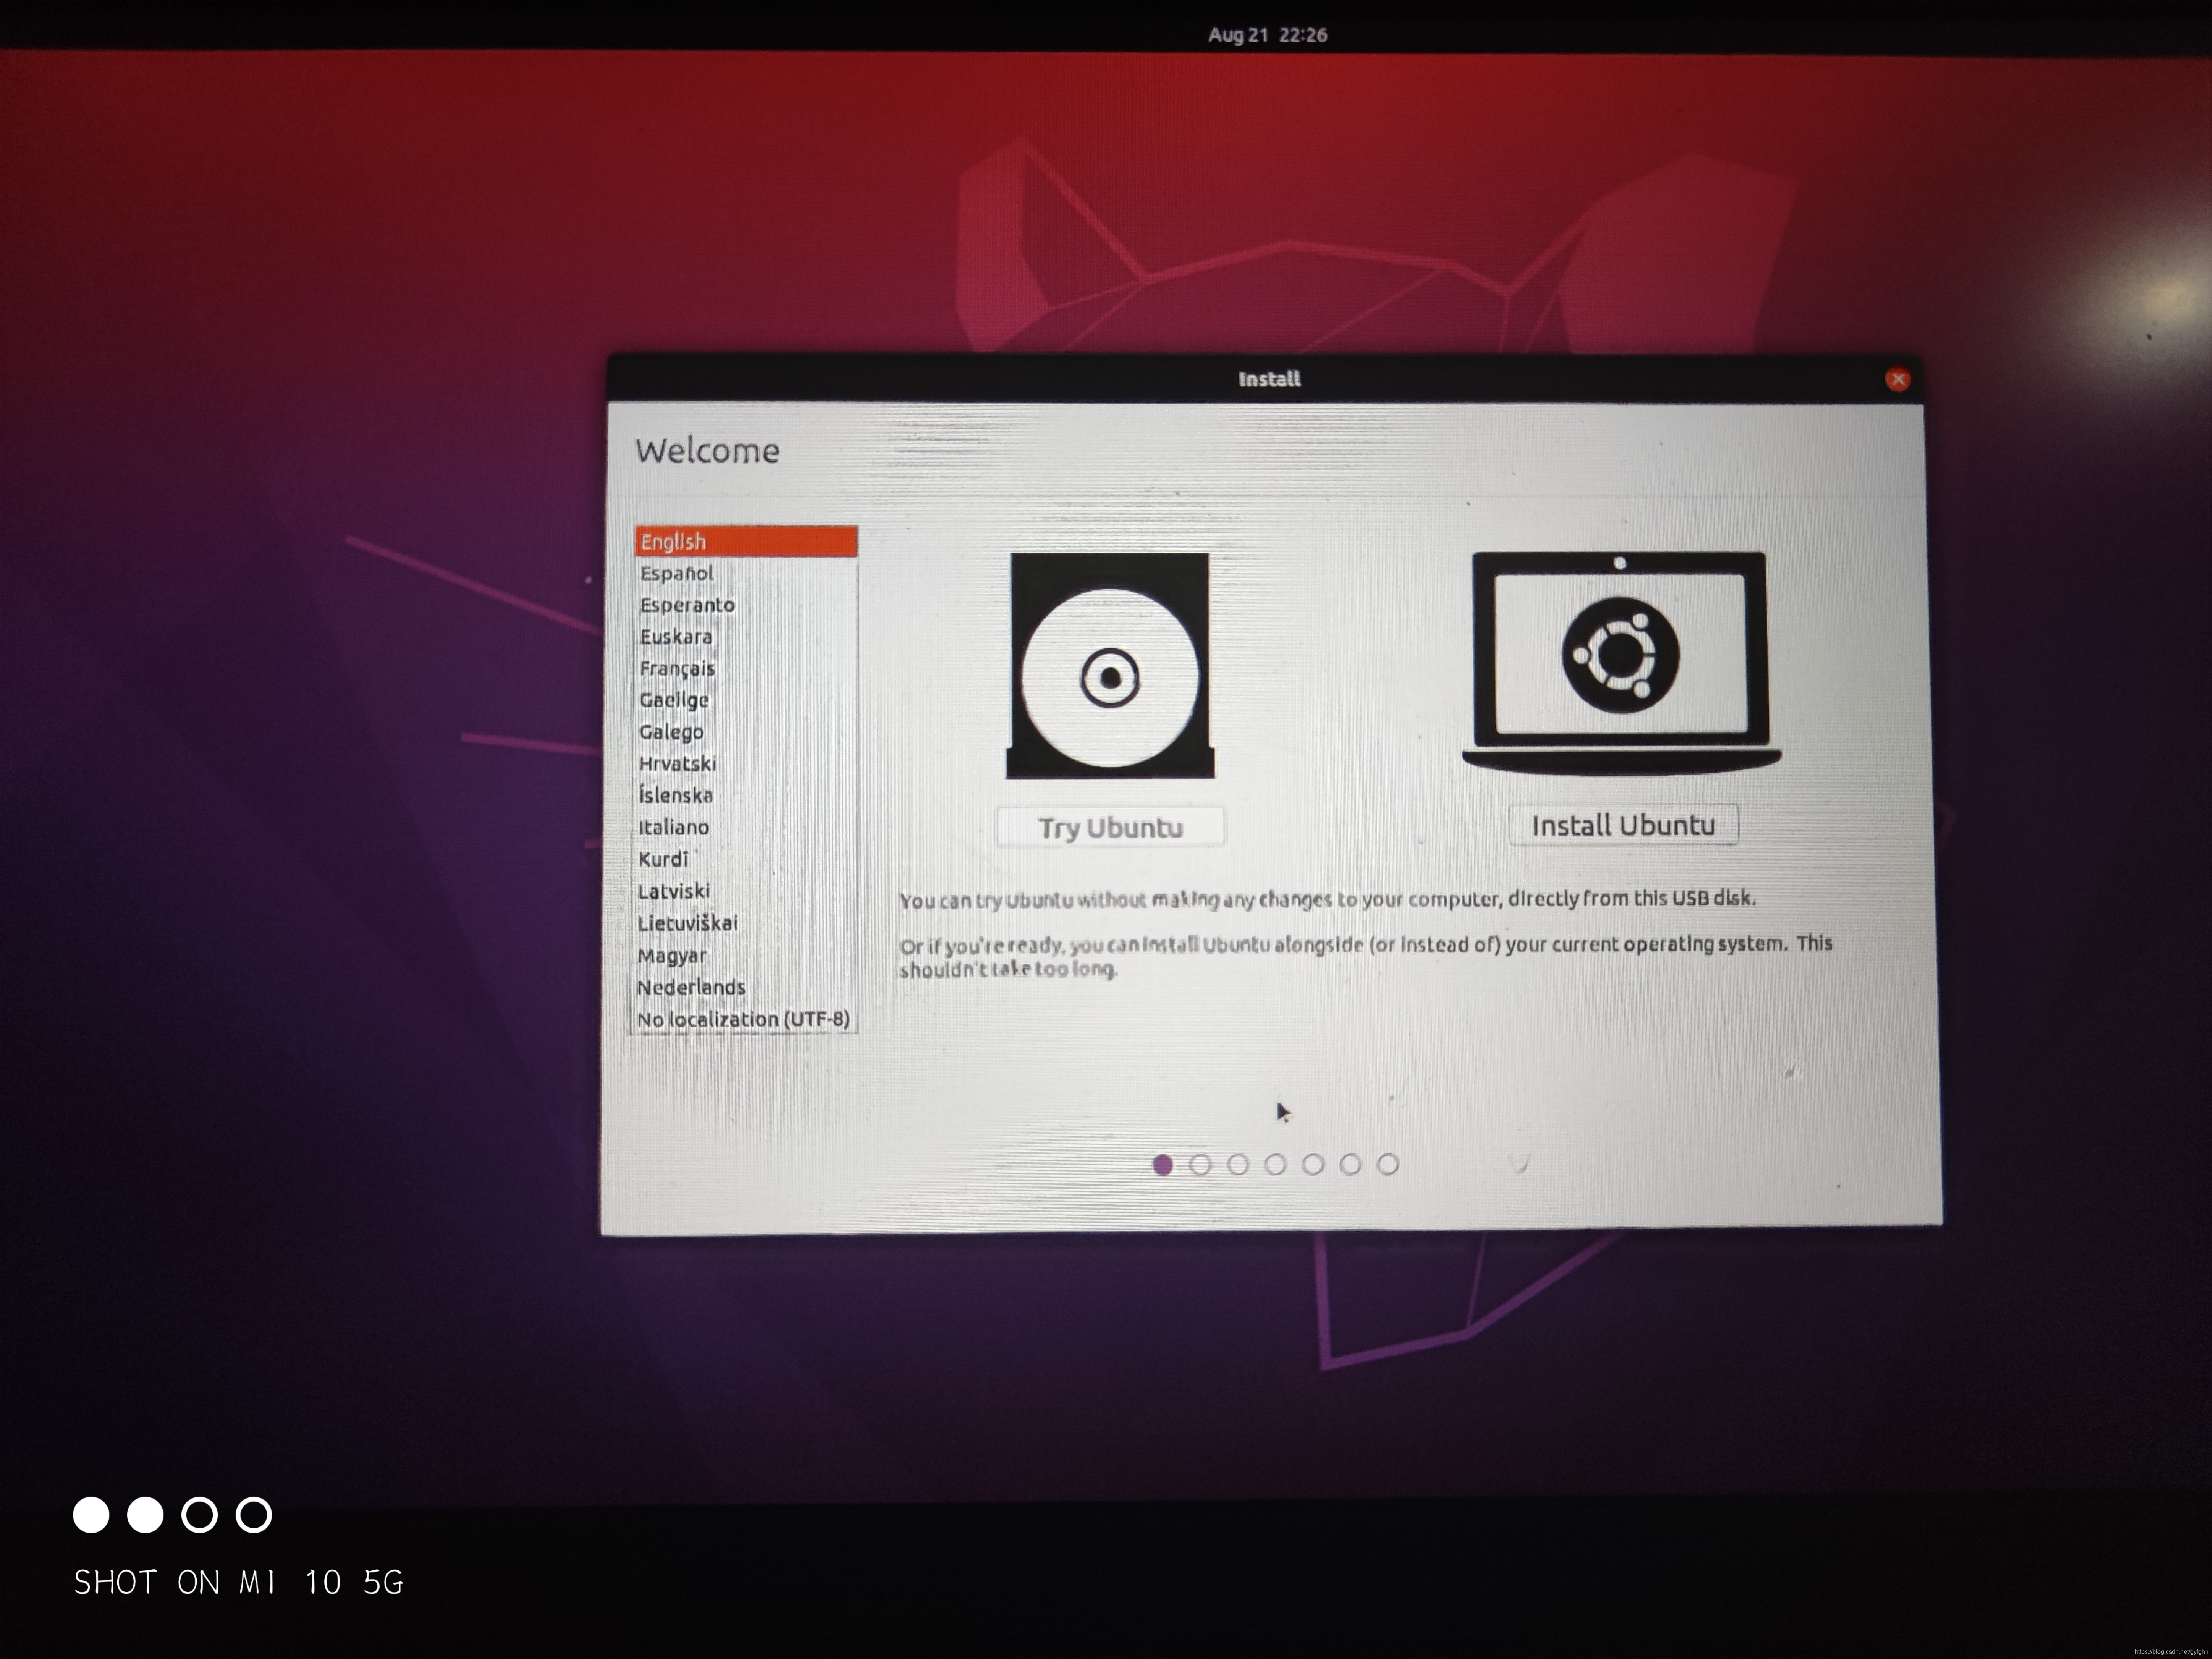Pick Magyar in the language list

pos(672,955)
